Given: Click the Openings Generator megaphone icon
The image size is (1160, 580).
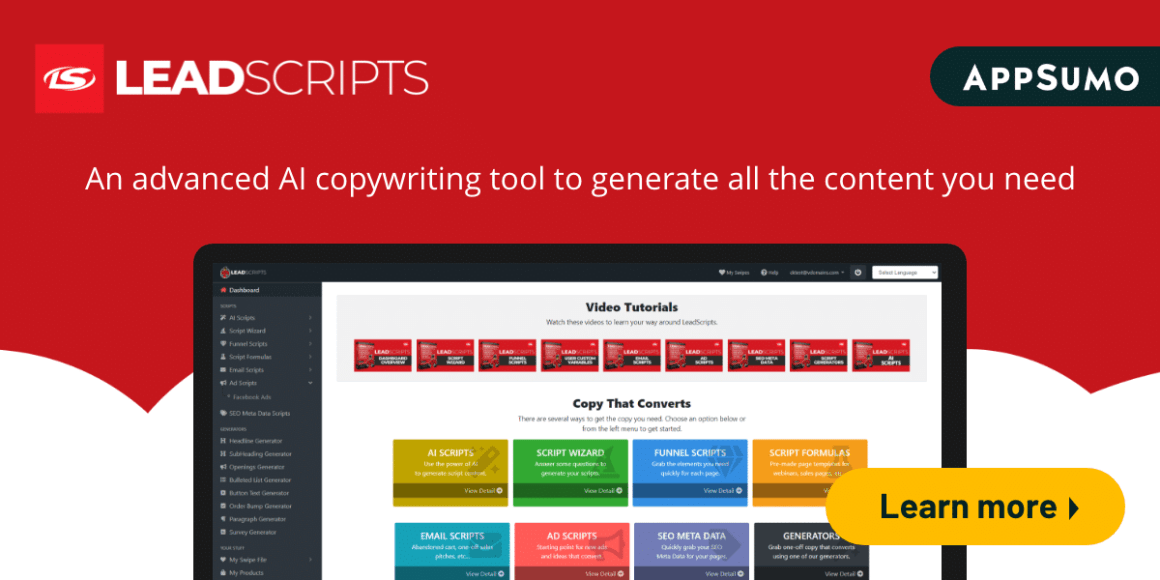Looking at the screenshot, I should tap(223, 467).
